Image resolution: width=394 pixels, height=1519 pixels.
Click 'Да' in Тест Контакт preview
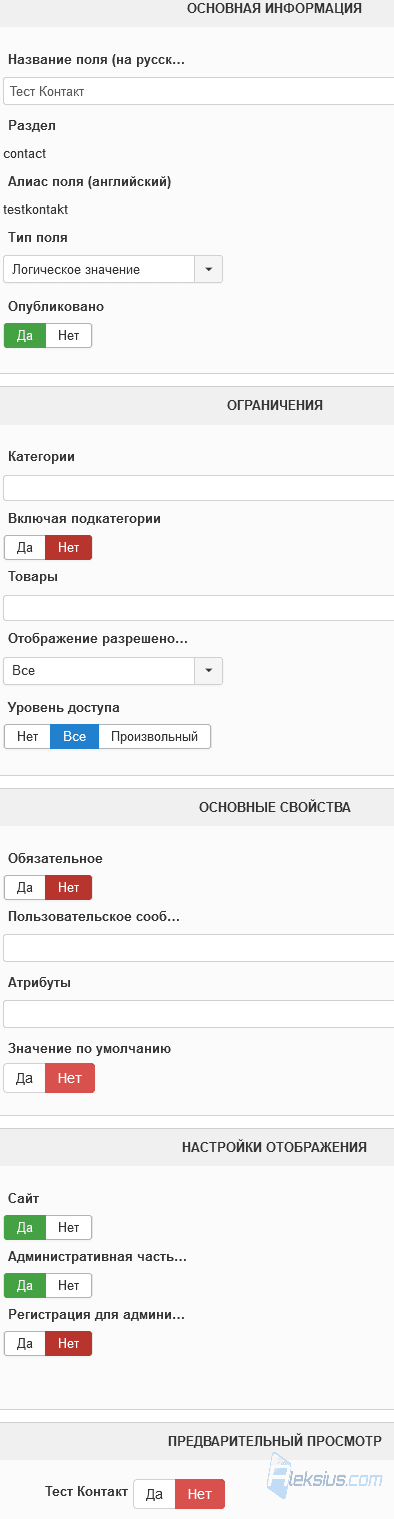pyautogui.click(x=154, y=1494)
